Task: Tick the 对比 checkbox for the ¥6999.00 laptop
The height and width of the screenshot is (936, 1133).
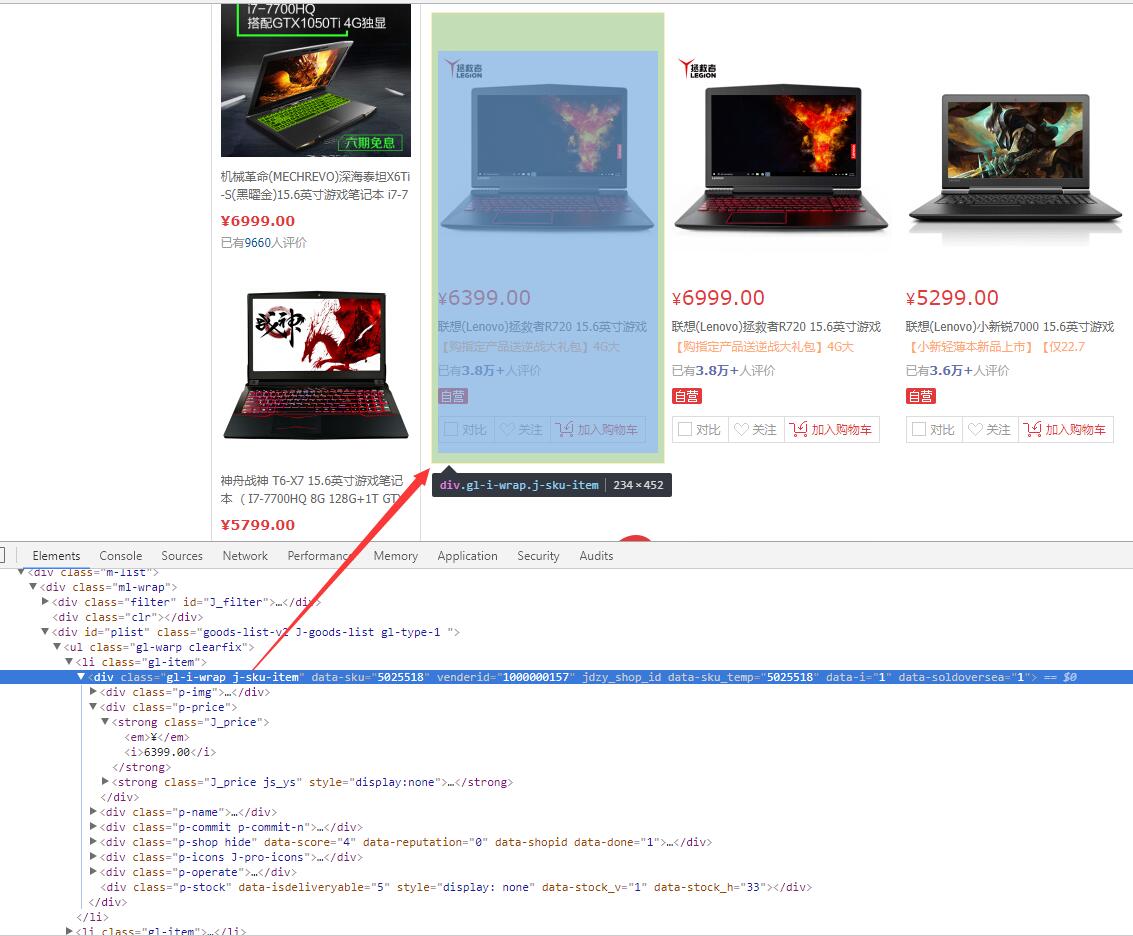Action: [685, 429]
